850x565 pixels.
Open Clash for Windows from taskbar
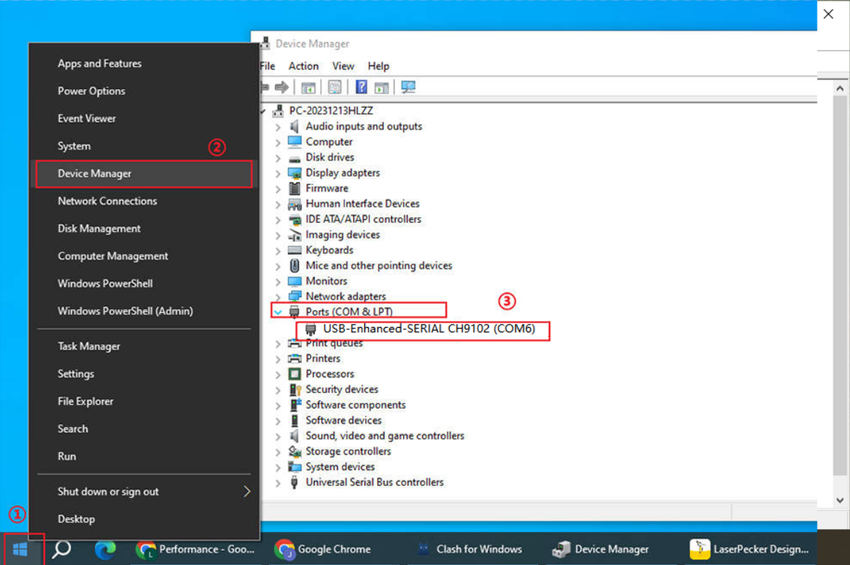tap(469, 549)
